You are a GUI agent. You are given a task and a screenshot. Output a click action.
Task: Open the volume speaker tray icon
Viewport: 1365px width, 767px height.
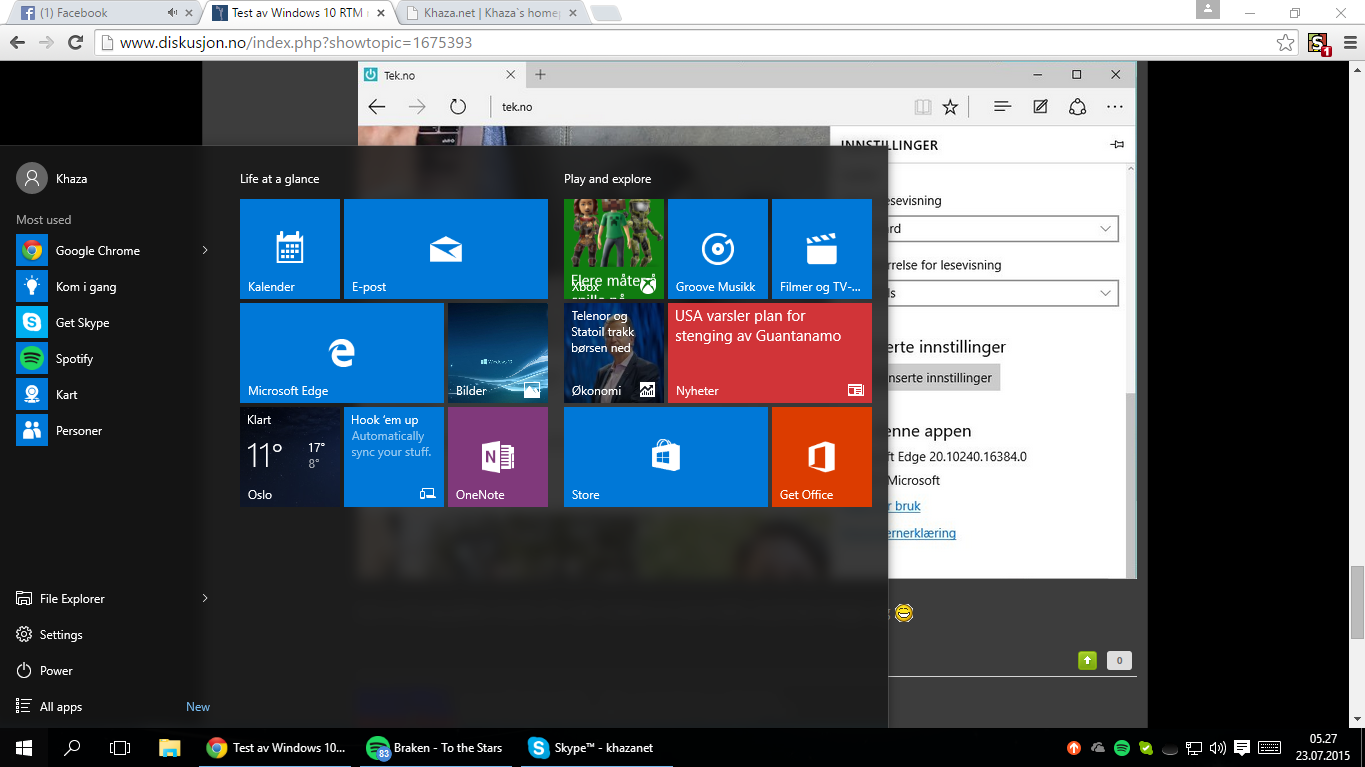click(1218, 747)
